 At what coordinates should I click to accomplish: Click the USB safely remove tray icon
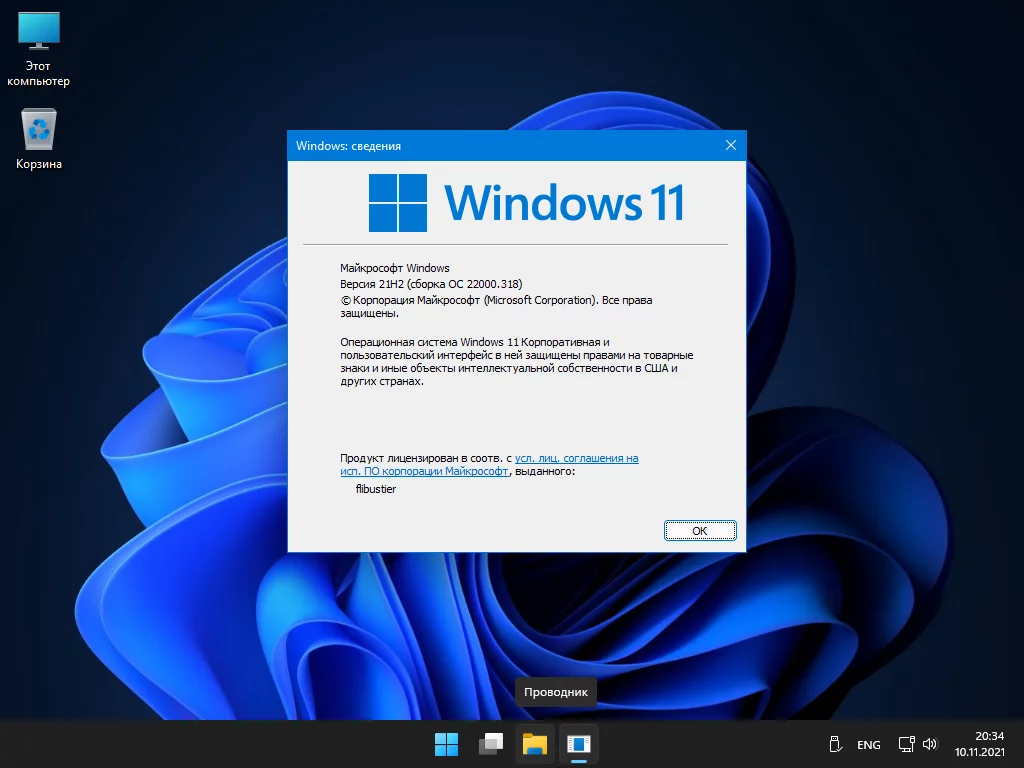tap(835, 744)
